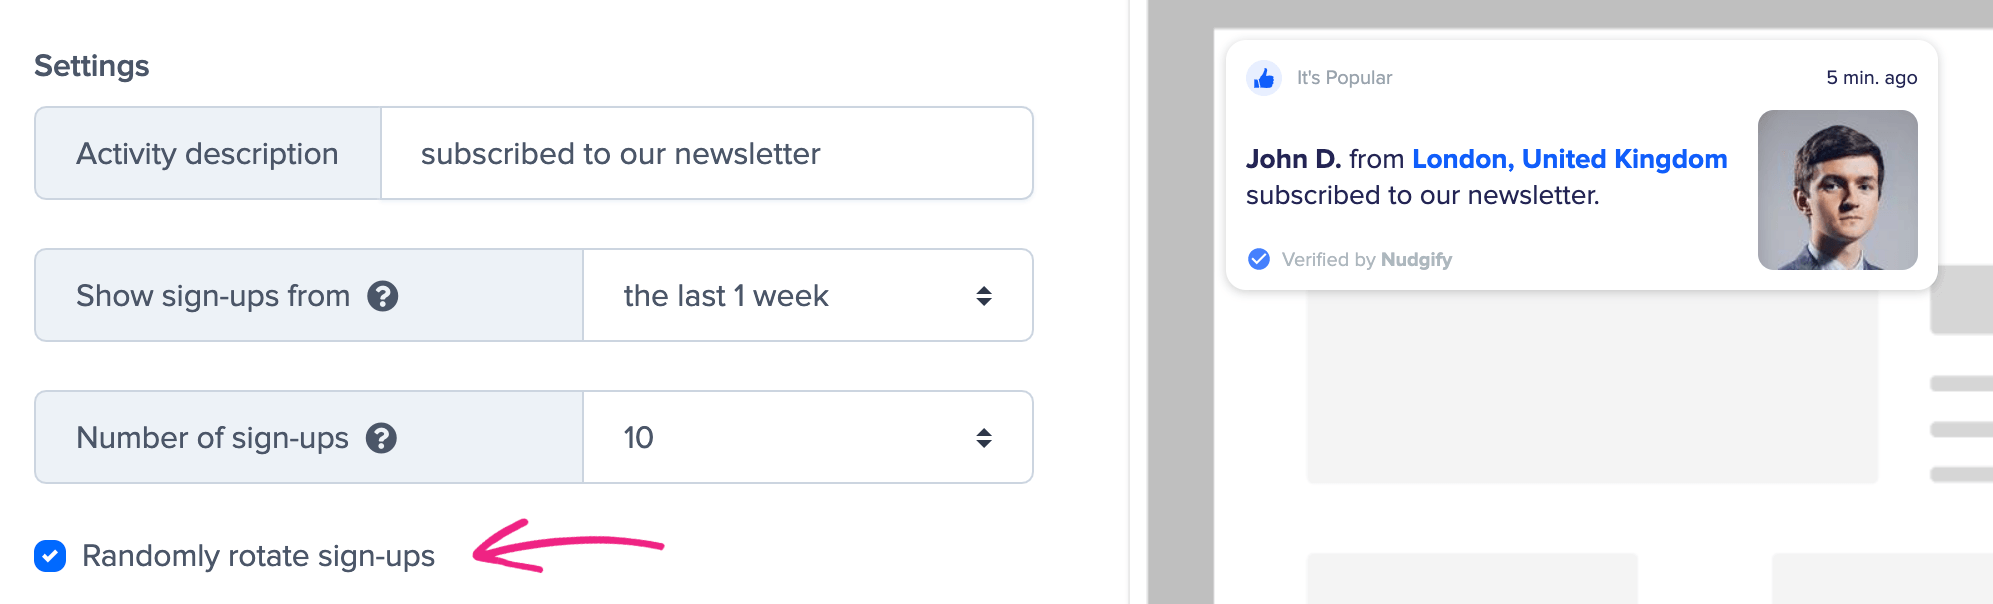Click the "Activity description" field label
The image size is (1993, 604).
click(x=207, y=154)
